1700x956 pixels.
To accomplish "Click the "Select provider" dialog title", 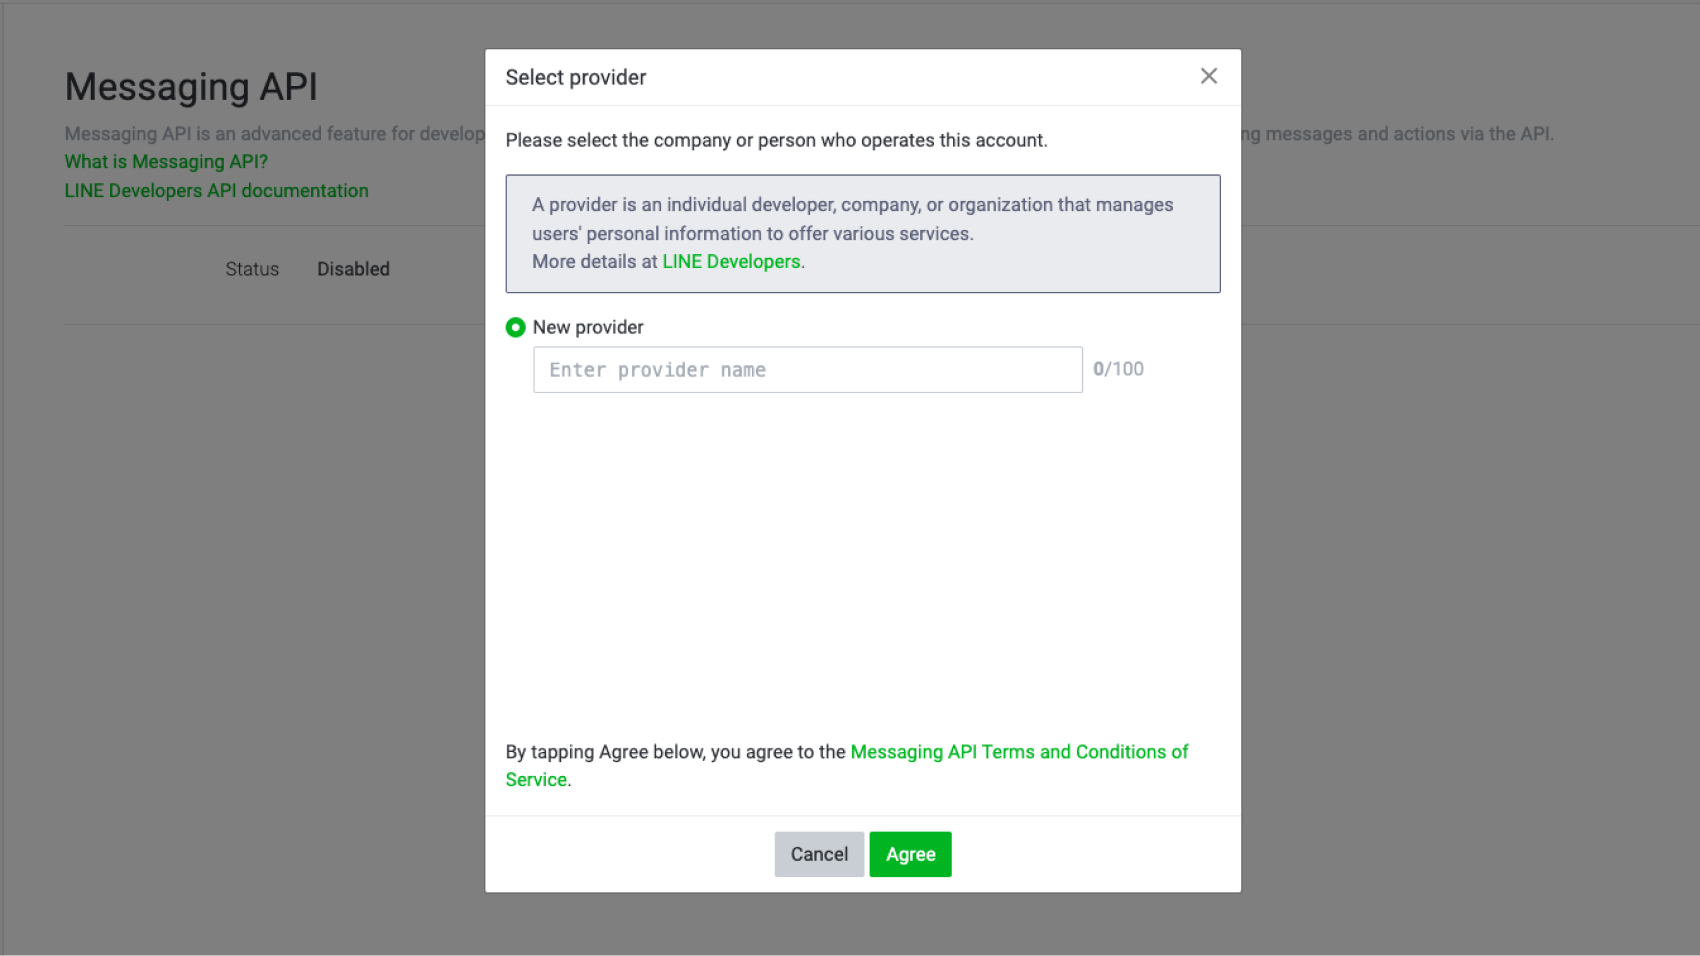I will click(x=575, y=78).
